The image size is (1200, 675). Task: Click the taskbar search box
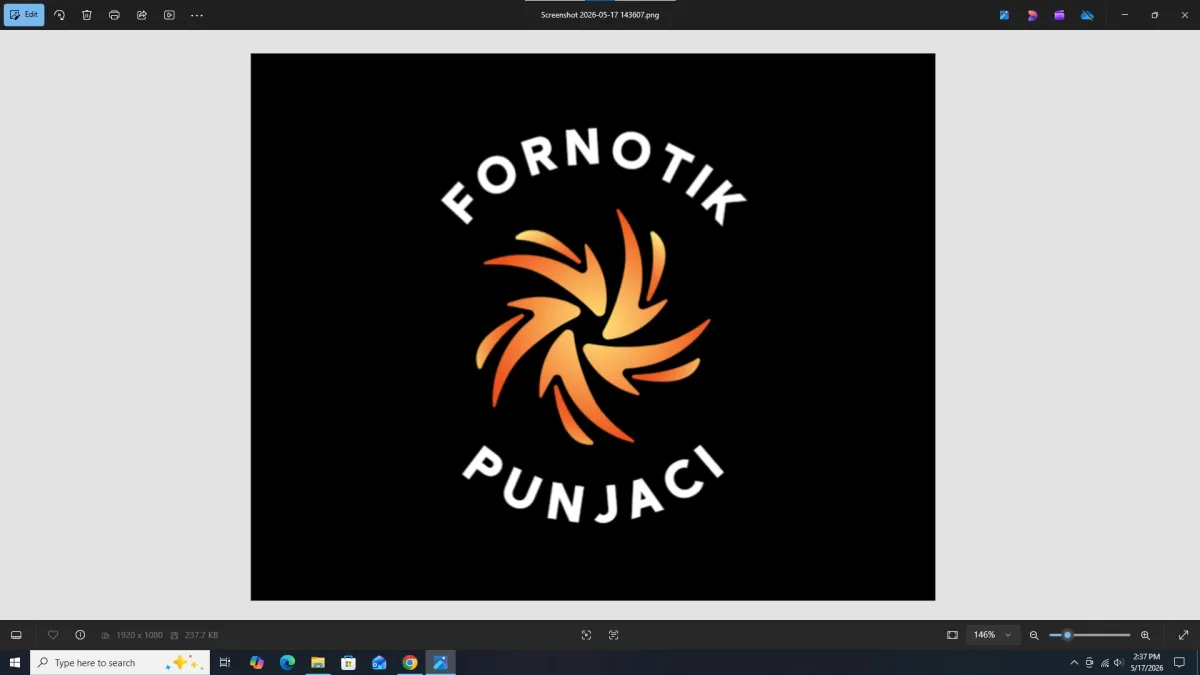(x=120, y=662)
